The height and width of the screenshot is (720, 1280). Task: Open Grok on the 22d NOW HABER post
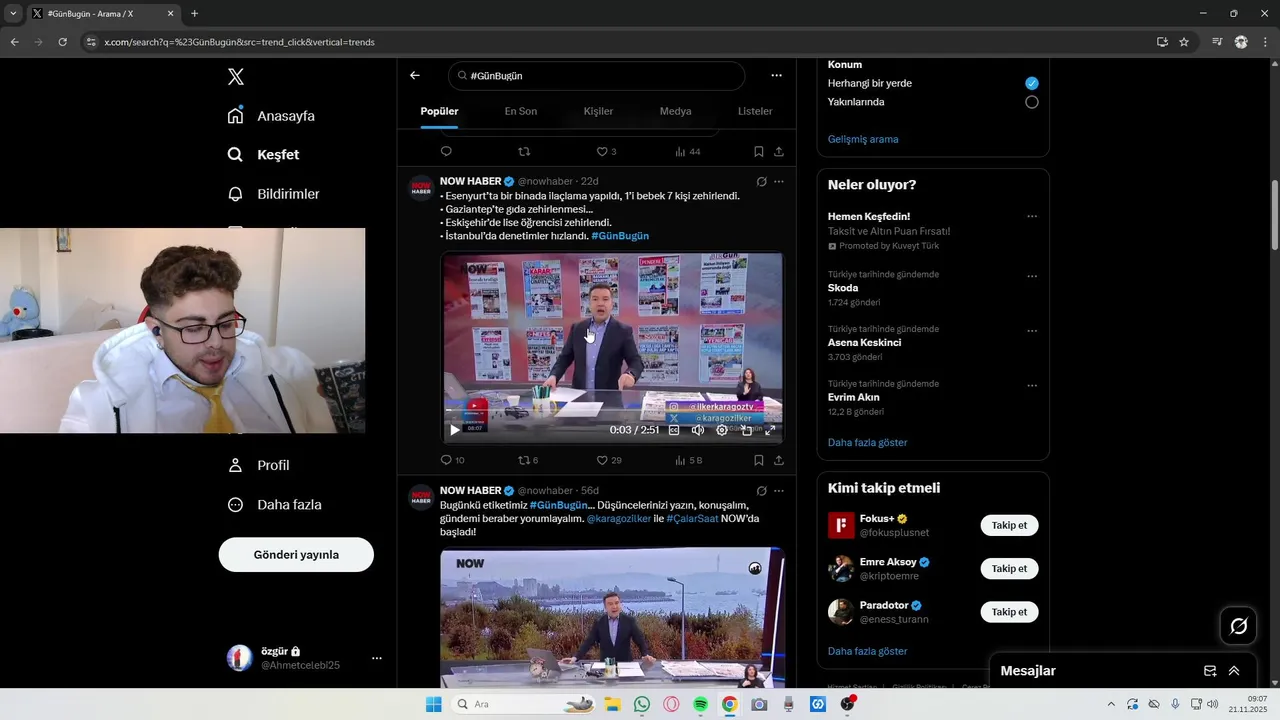[761, 182]
